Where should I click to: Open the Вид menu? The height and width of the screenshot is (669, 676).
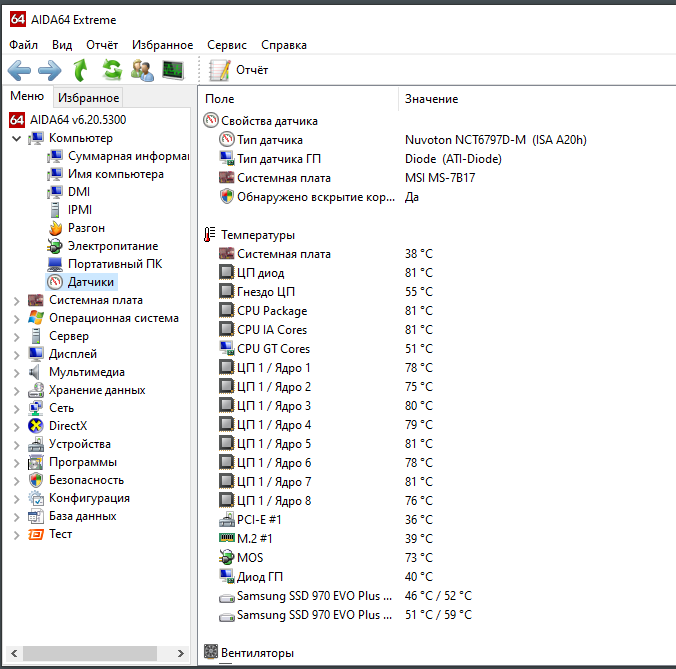[62, 45]
